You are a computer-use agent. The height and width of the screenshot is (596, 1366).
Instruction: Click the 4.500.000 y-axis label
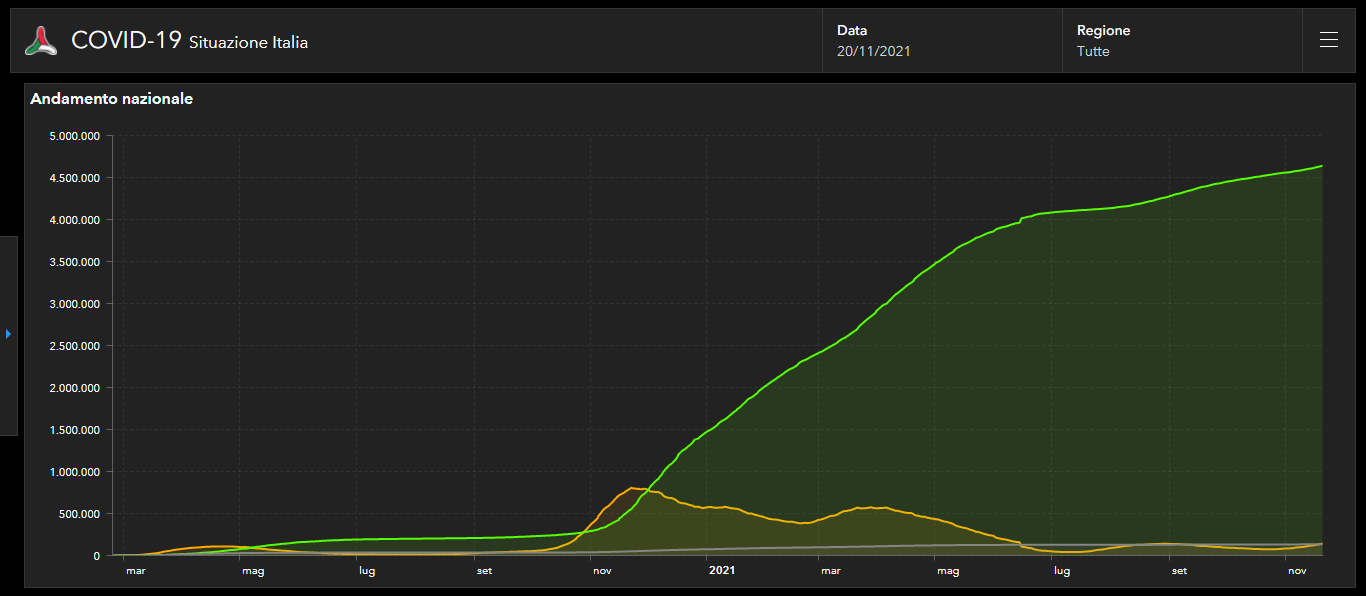(x=75, y=178)
